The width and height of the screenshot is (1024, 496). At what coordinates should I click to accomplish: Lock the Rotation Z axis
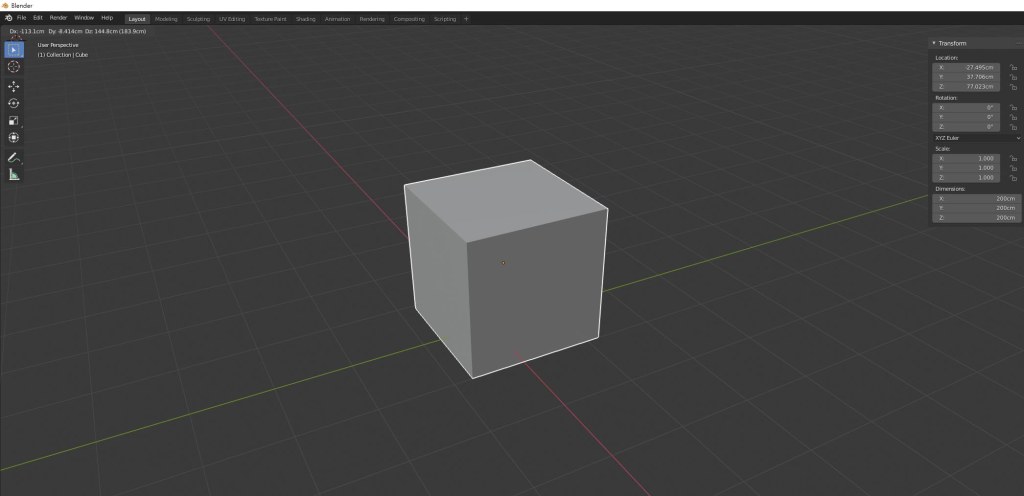point(1013,127)
